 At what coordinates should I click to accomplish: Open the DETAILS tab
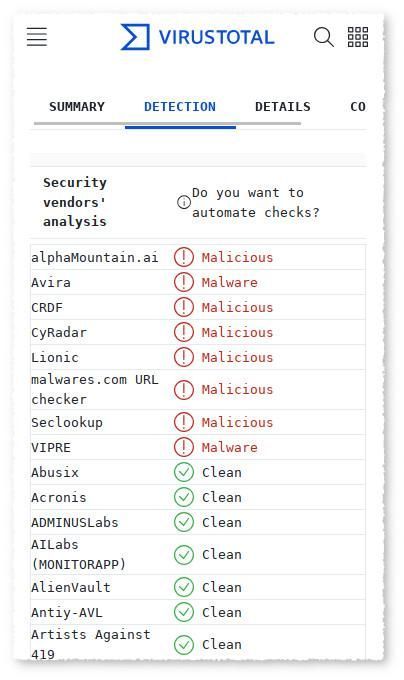[283, 107]
